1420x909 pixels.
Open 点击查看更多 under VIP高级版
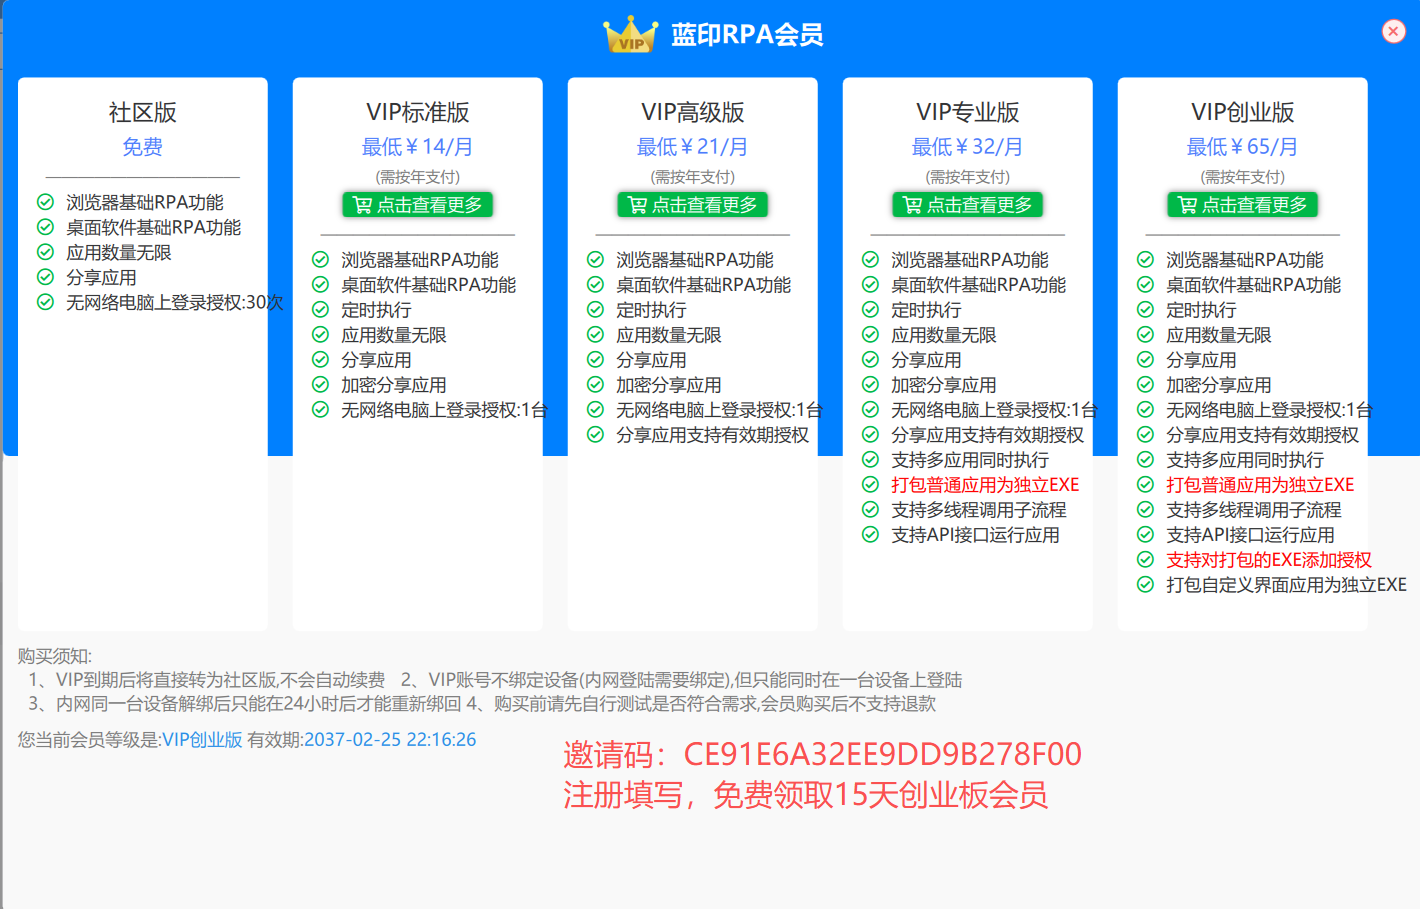coord(692,205)
